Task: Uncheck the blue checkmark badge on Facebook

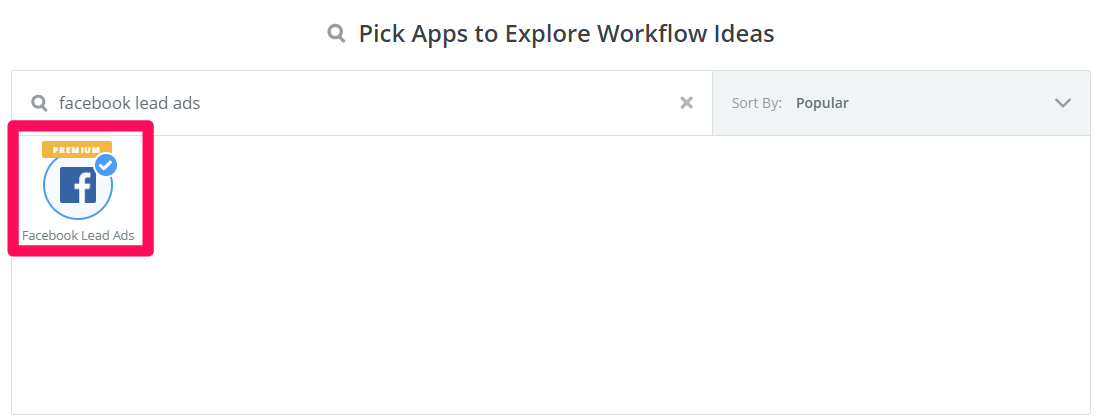Action: pos(105,165)
